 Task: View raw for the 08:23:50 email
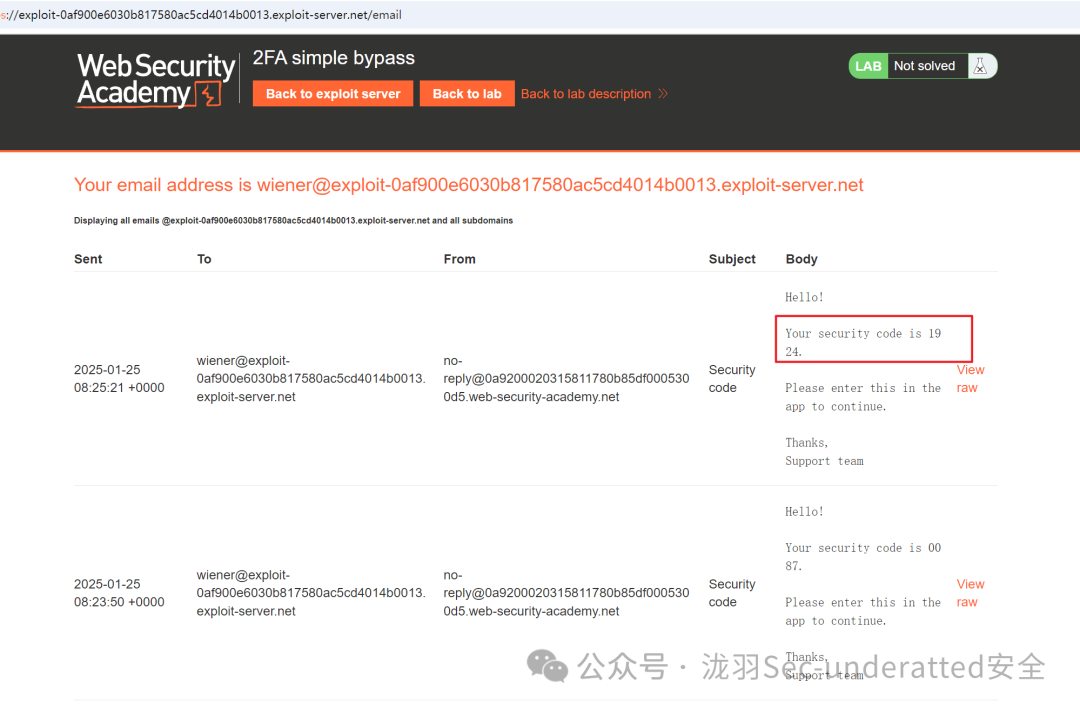970,593
